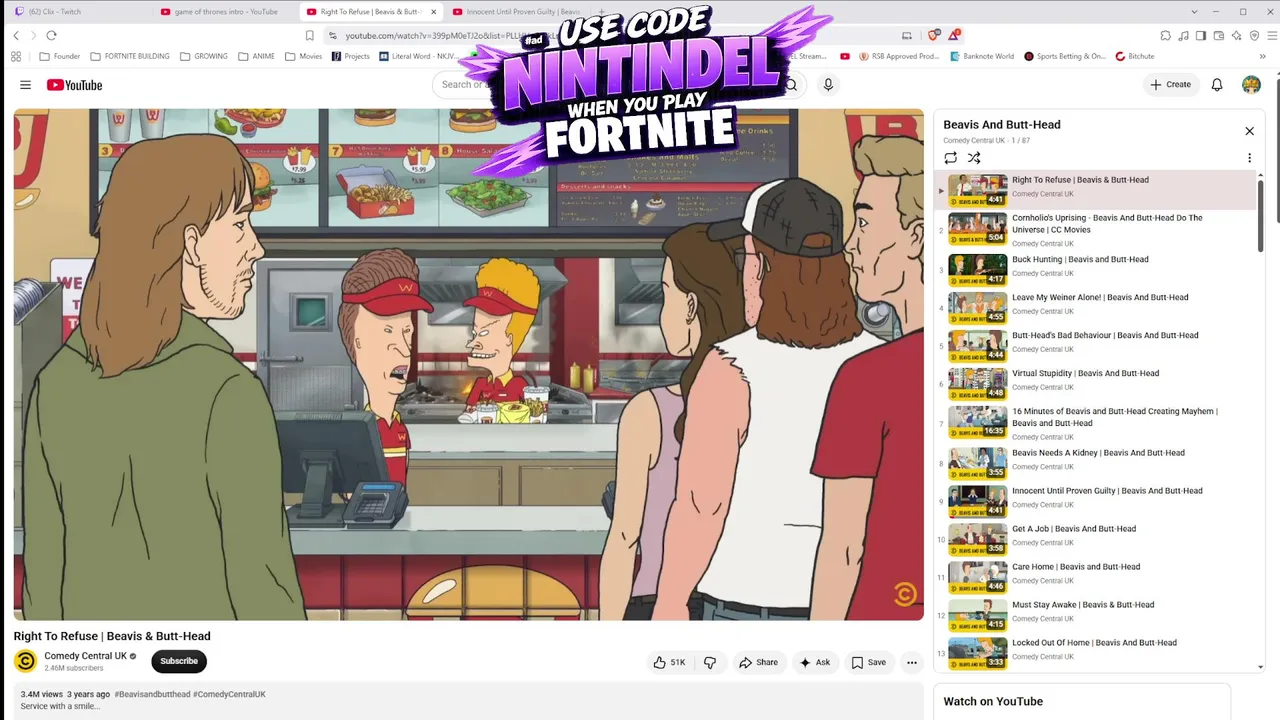Open the tab search chevron in title bar

click(1194, 12)
